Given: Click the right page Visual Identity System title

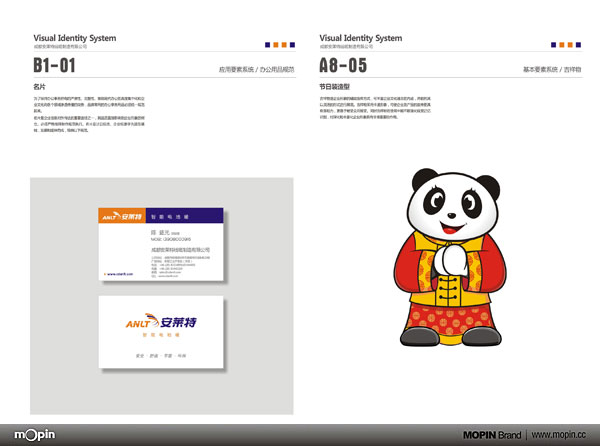Looking at the screenshot, I should pyautogui.click(x=361, y=38).
